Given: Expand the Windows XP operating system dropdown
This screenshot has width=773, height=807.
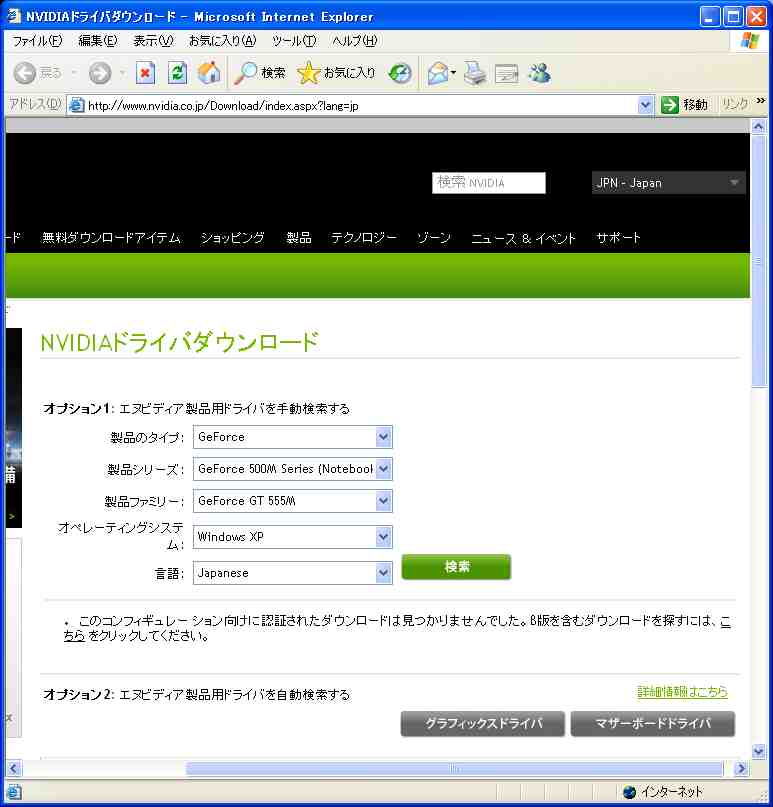Looking at the screenshot, I should pos(383,537).
